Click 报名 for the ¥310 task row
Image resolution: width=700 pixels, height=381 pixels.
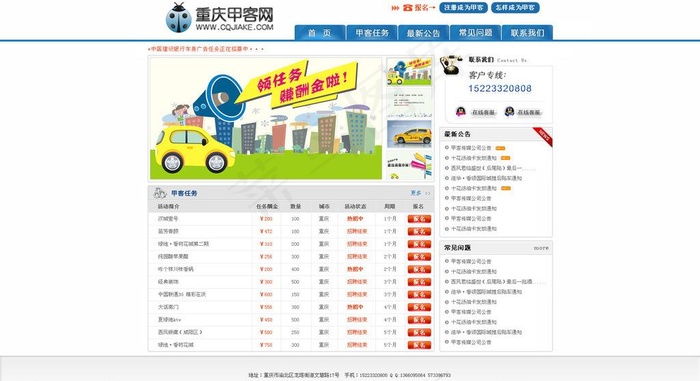click(x=419, y=244)
